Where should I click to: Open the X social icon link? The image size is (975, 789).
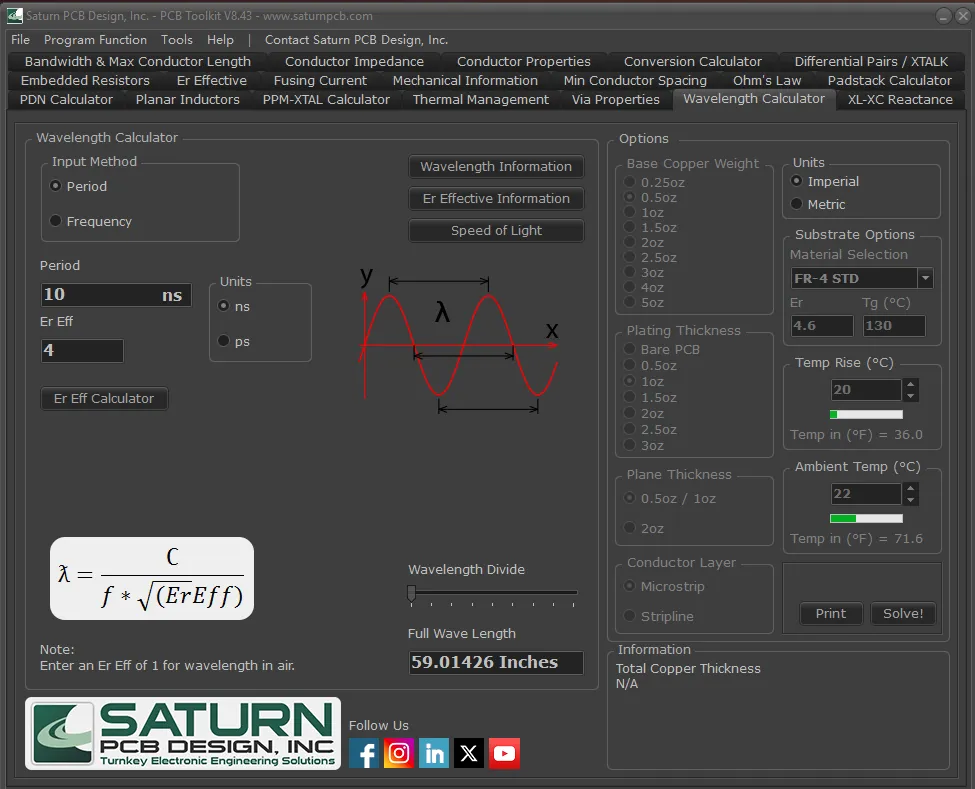point(469,753)
